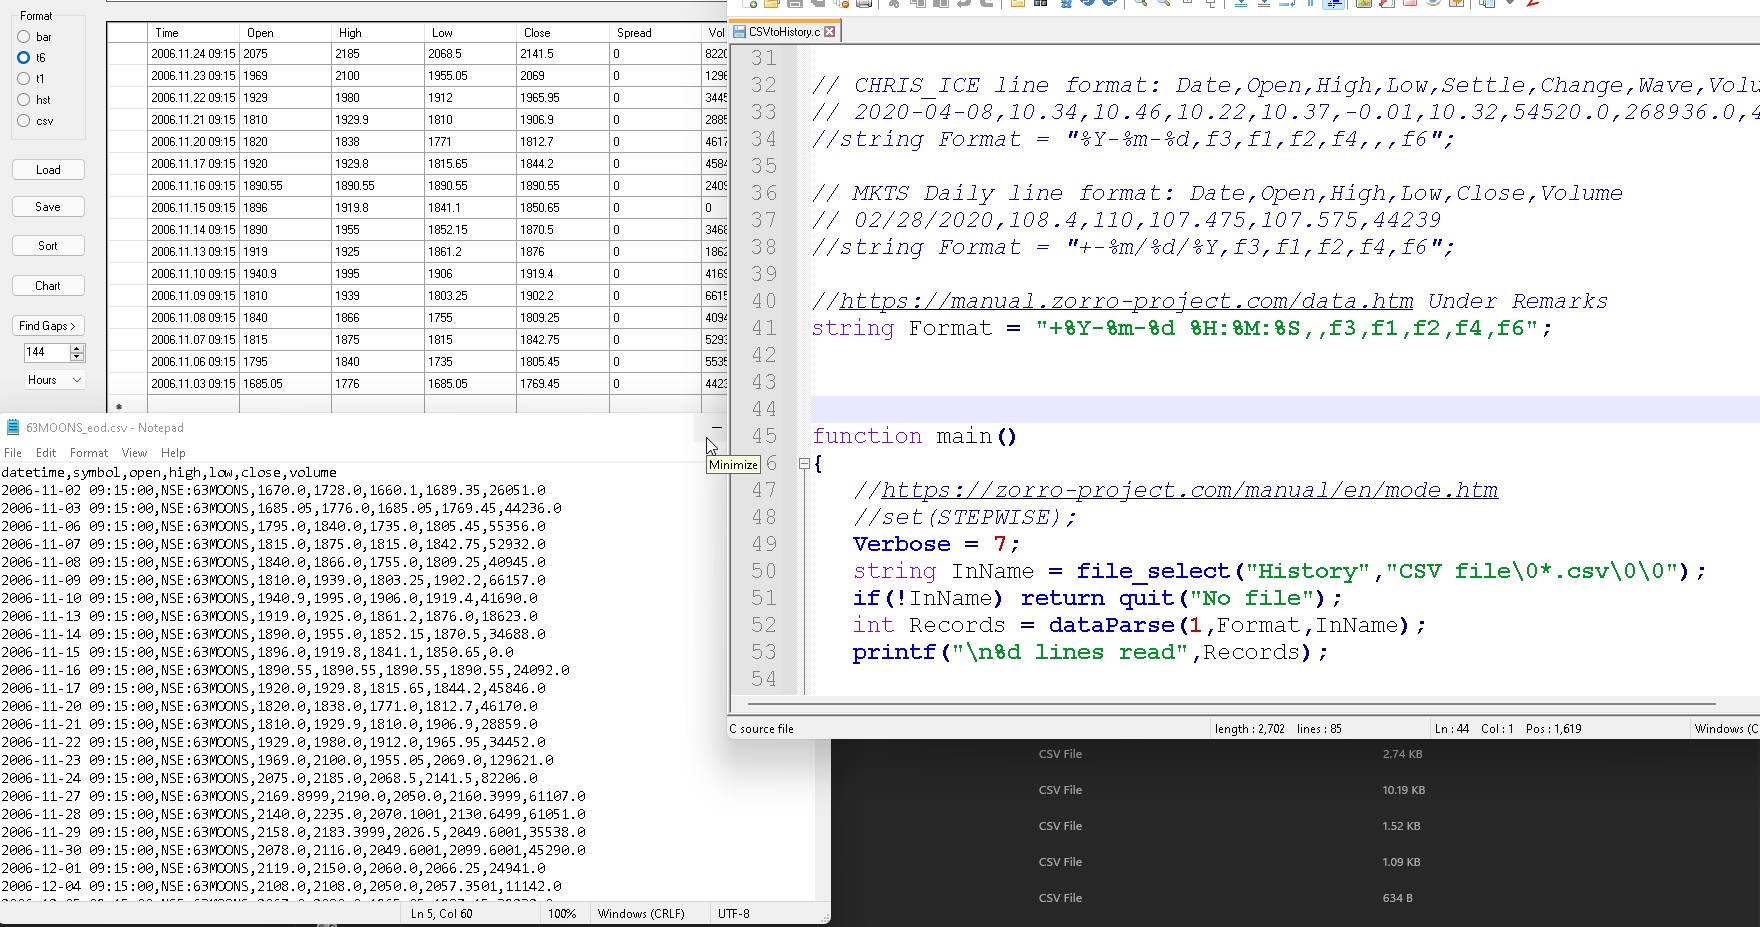Image resolution: width=1760 pixels, height=927 pixels.
Task: Open Notepad's Format menu
Action: pos(89,453)
